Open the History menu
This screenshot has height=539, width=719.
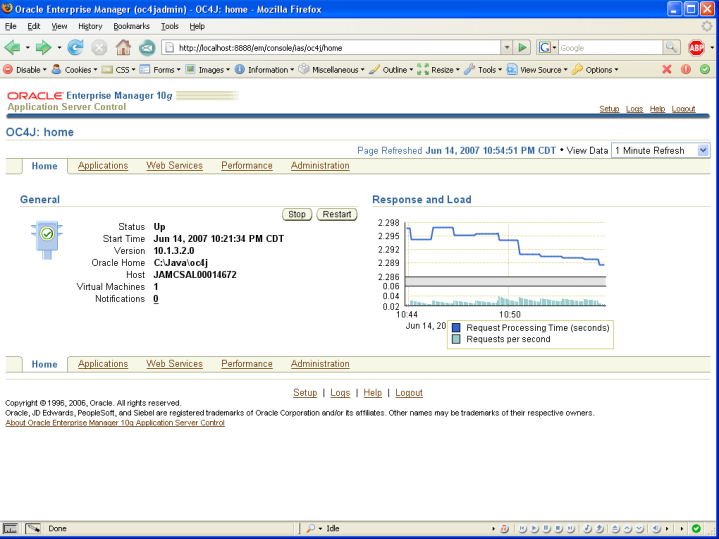coord(90,26)
